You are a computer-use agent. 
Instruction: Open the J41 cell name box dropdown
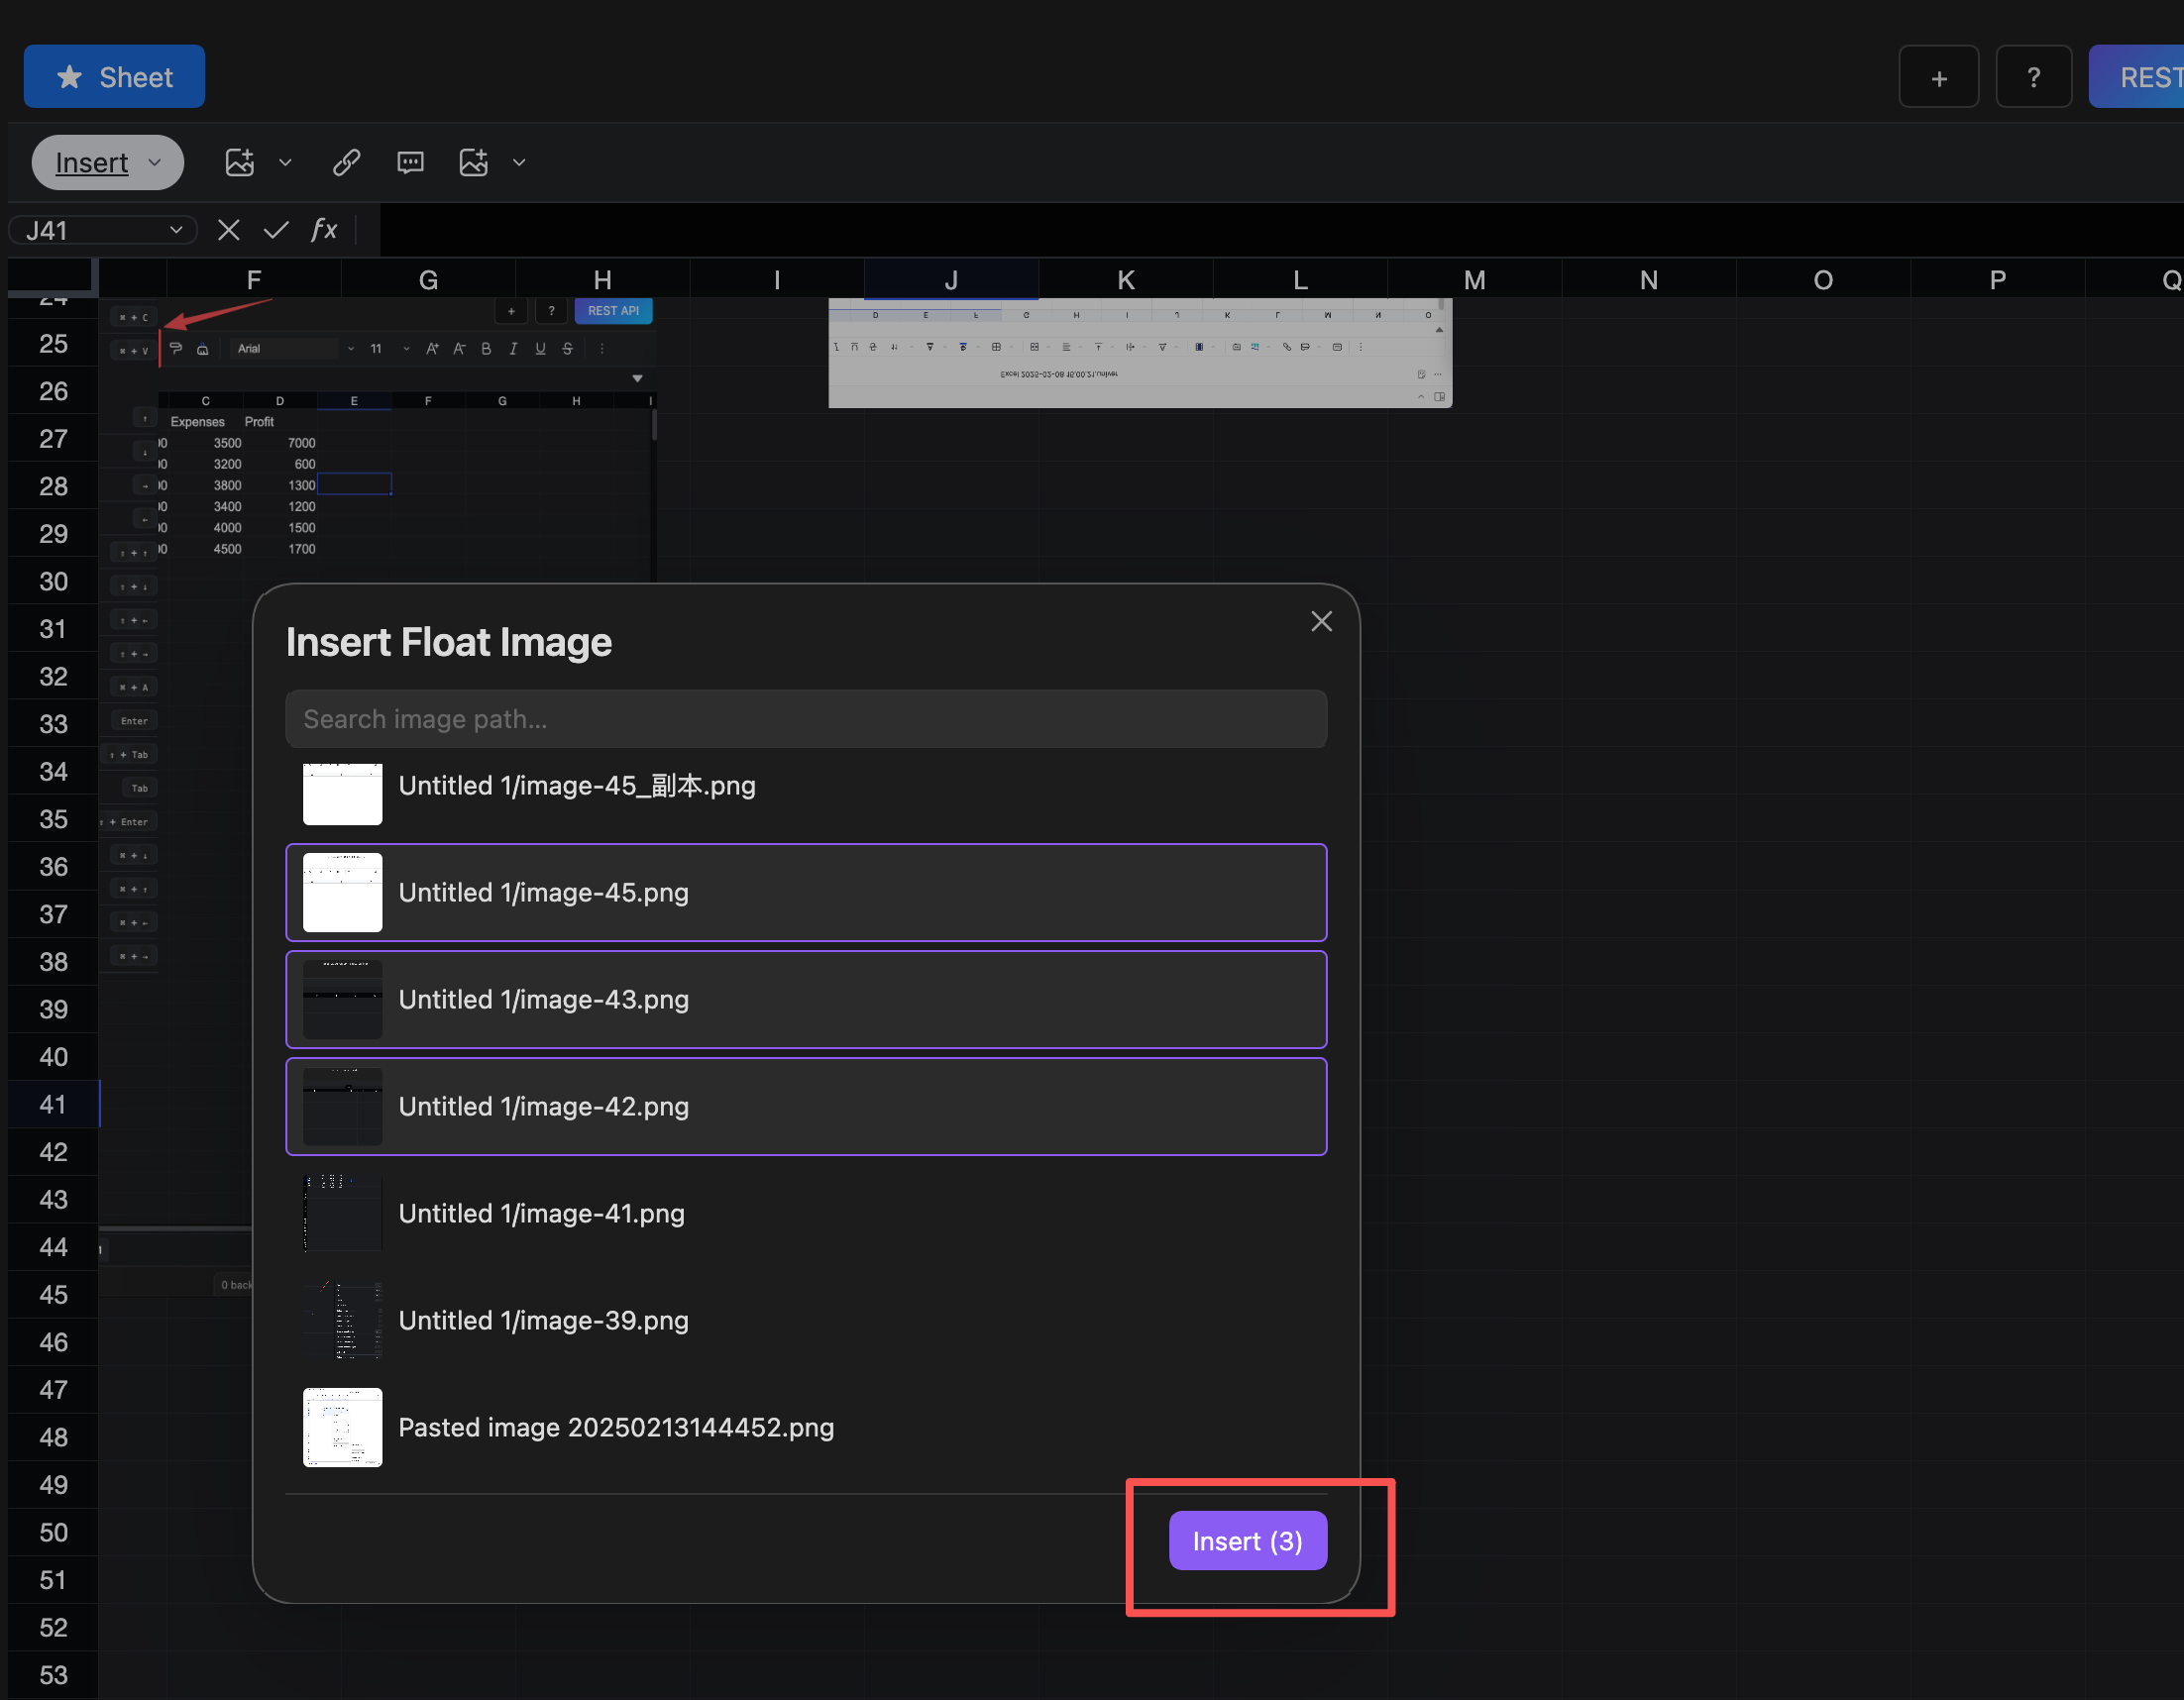(176, 230)
